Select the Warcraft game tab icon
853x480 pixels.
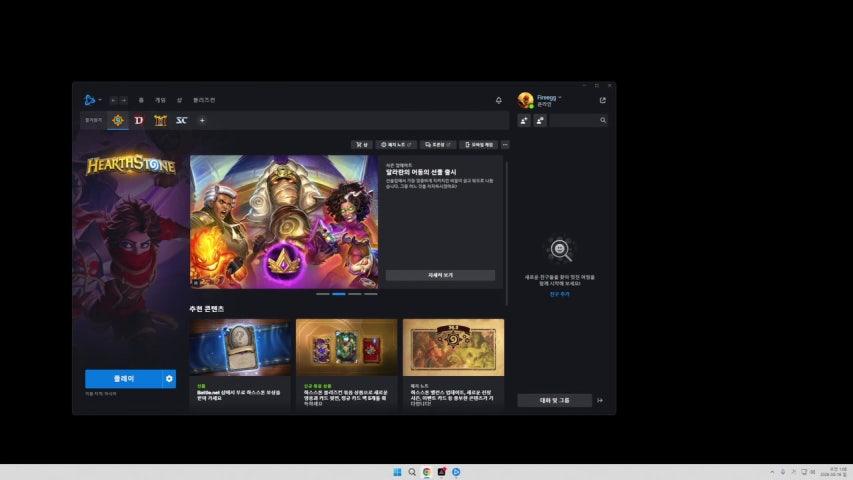coord(160,120)
